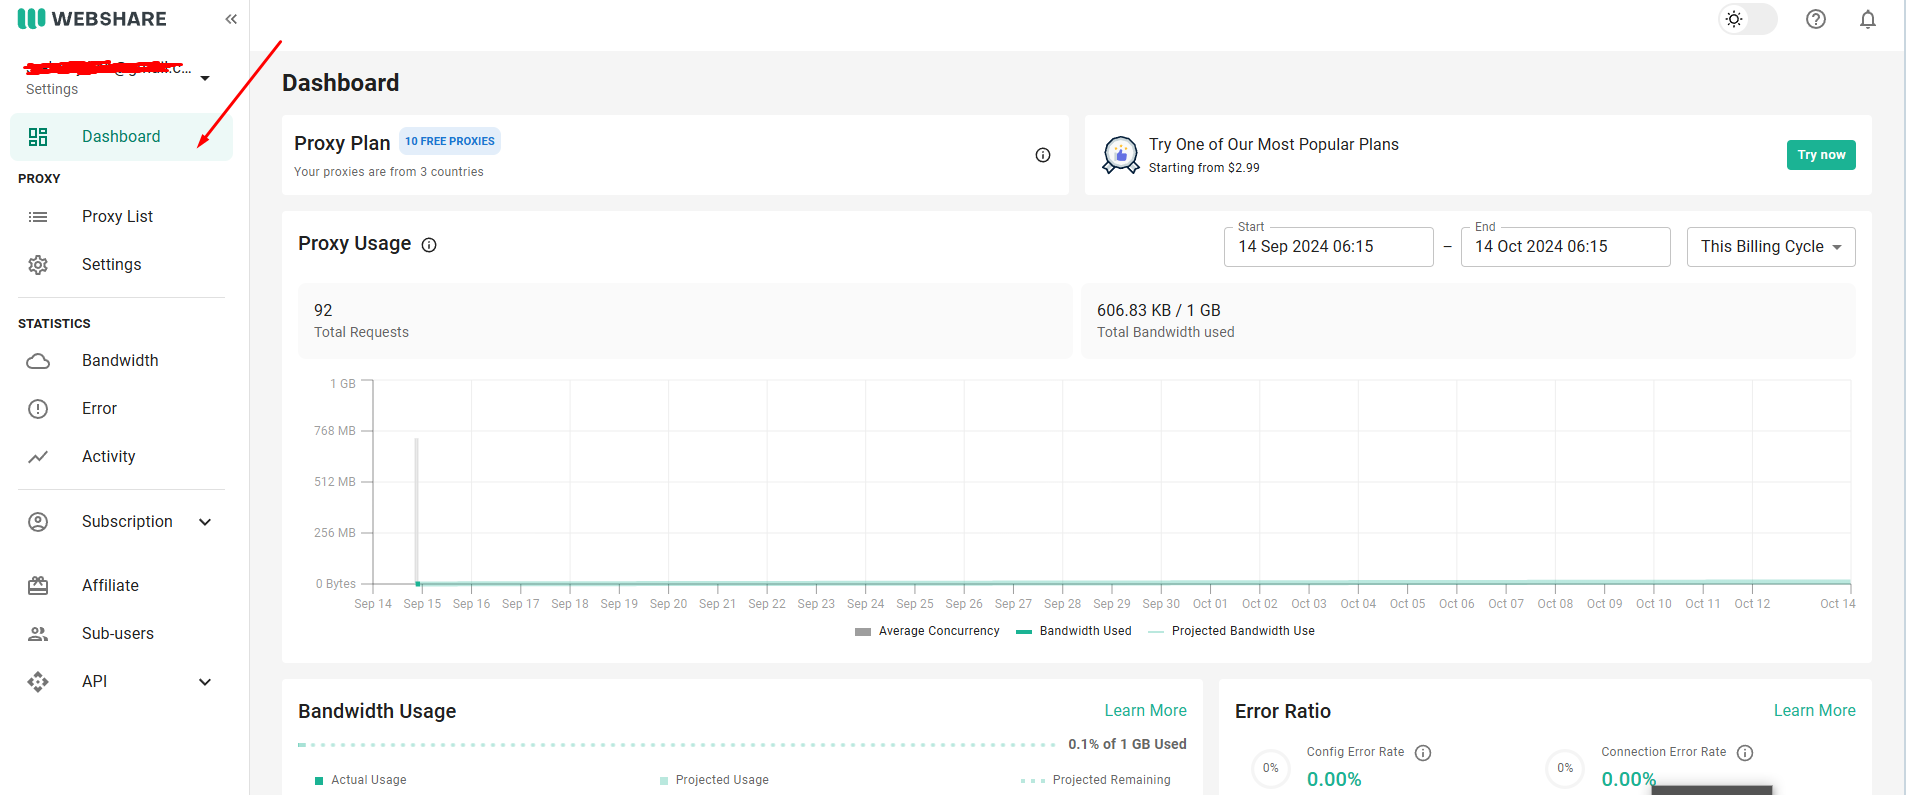Click info icon next to Proxy Usage
Viewport: 1906px width, 795px height.
coord(429,245)
